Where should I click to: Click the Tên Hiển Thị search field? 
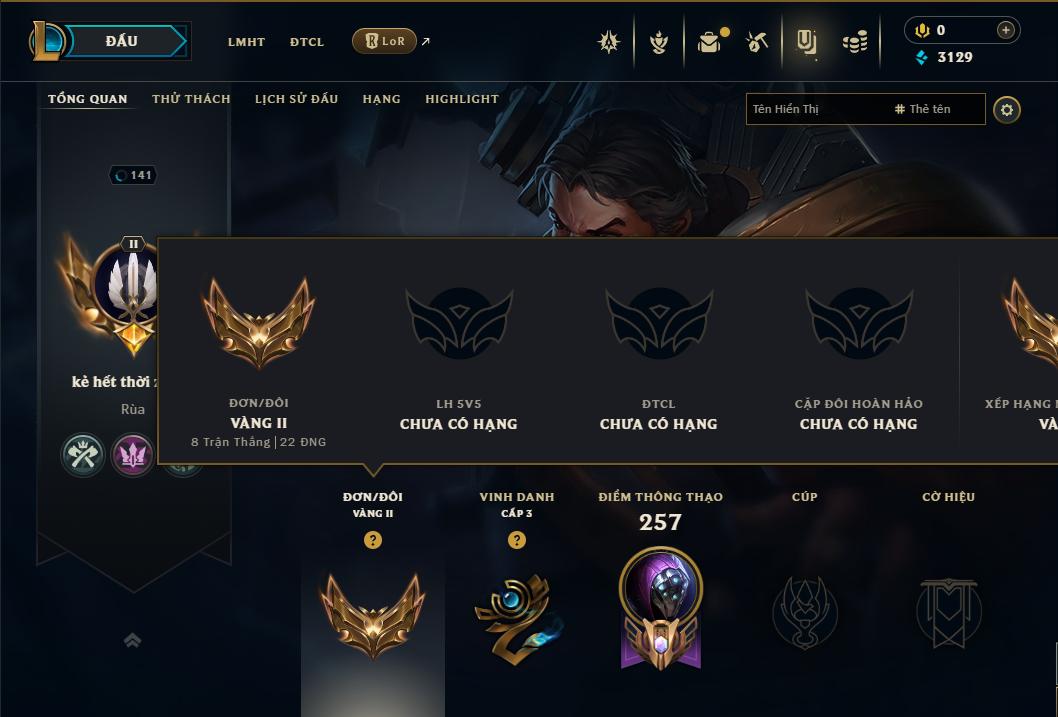pos(865,109)
